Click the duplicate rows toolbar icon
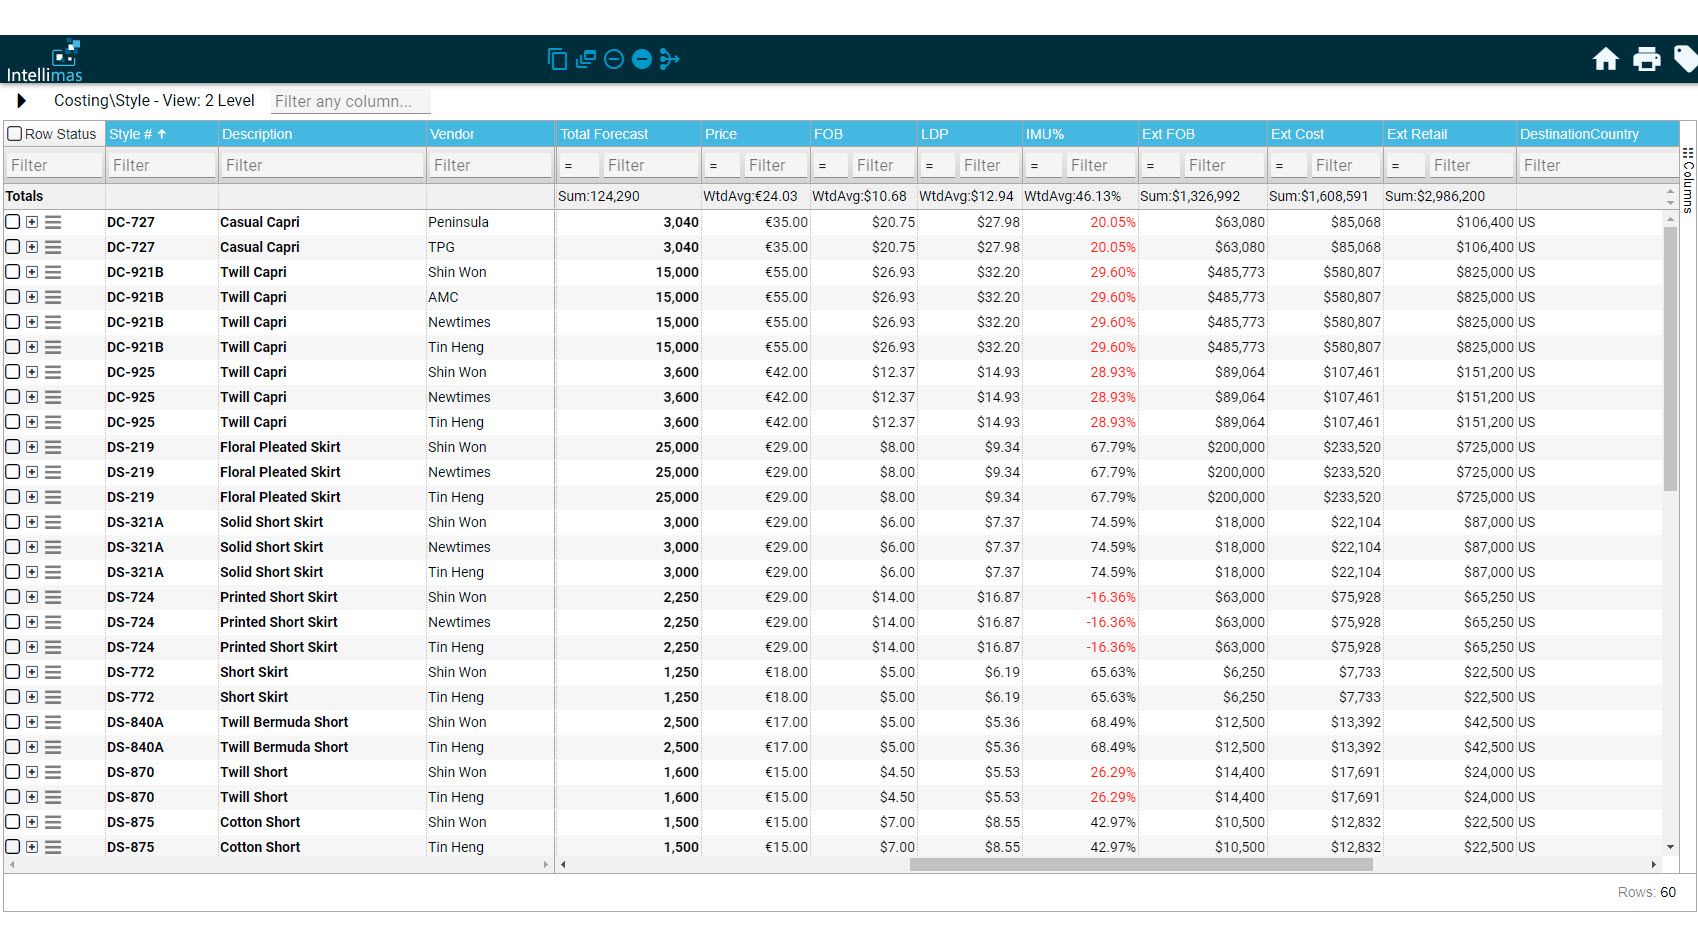1698x950 pixels. [x=585, y=59]
